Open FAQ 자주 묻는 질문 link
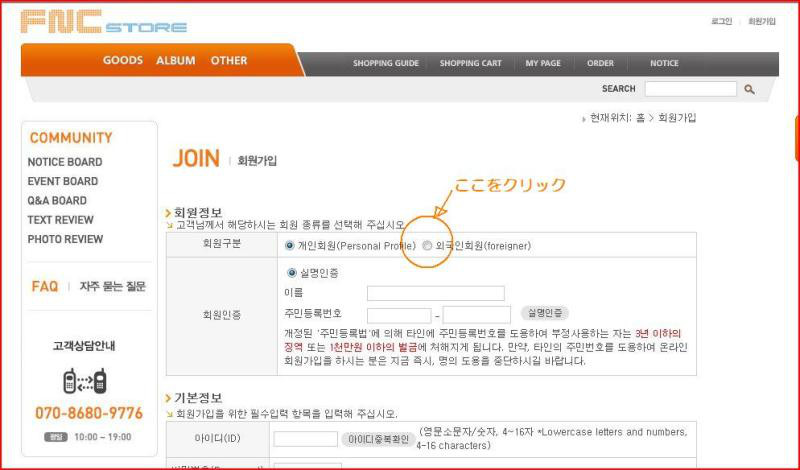 click(88, 286)
